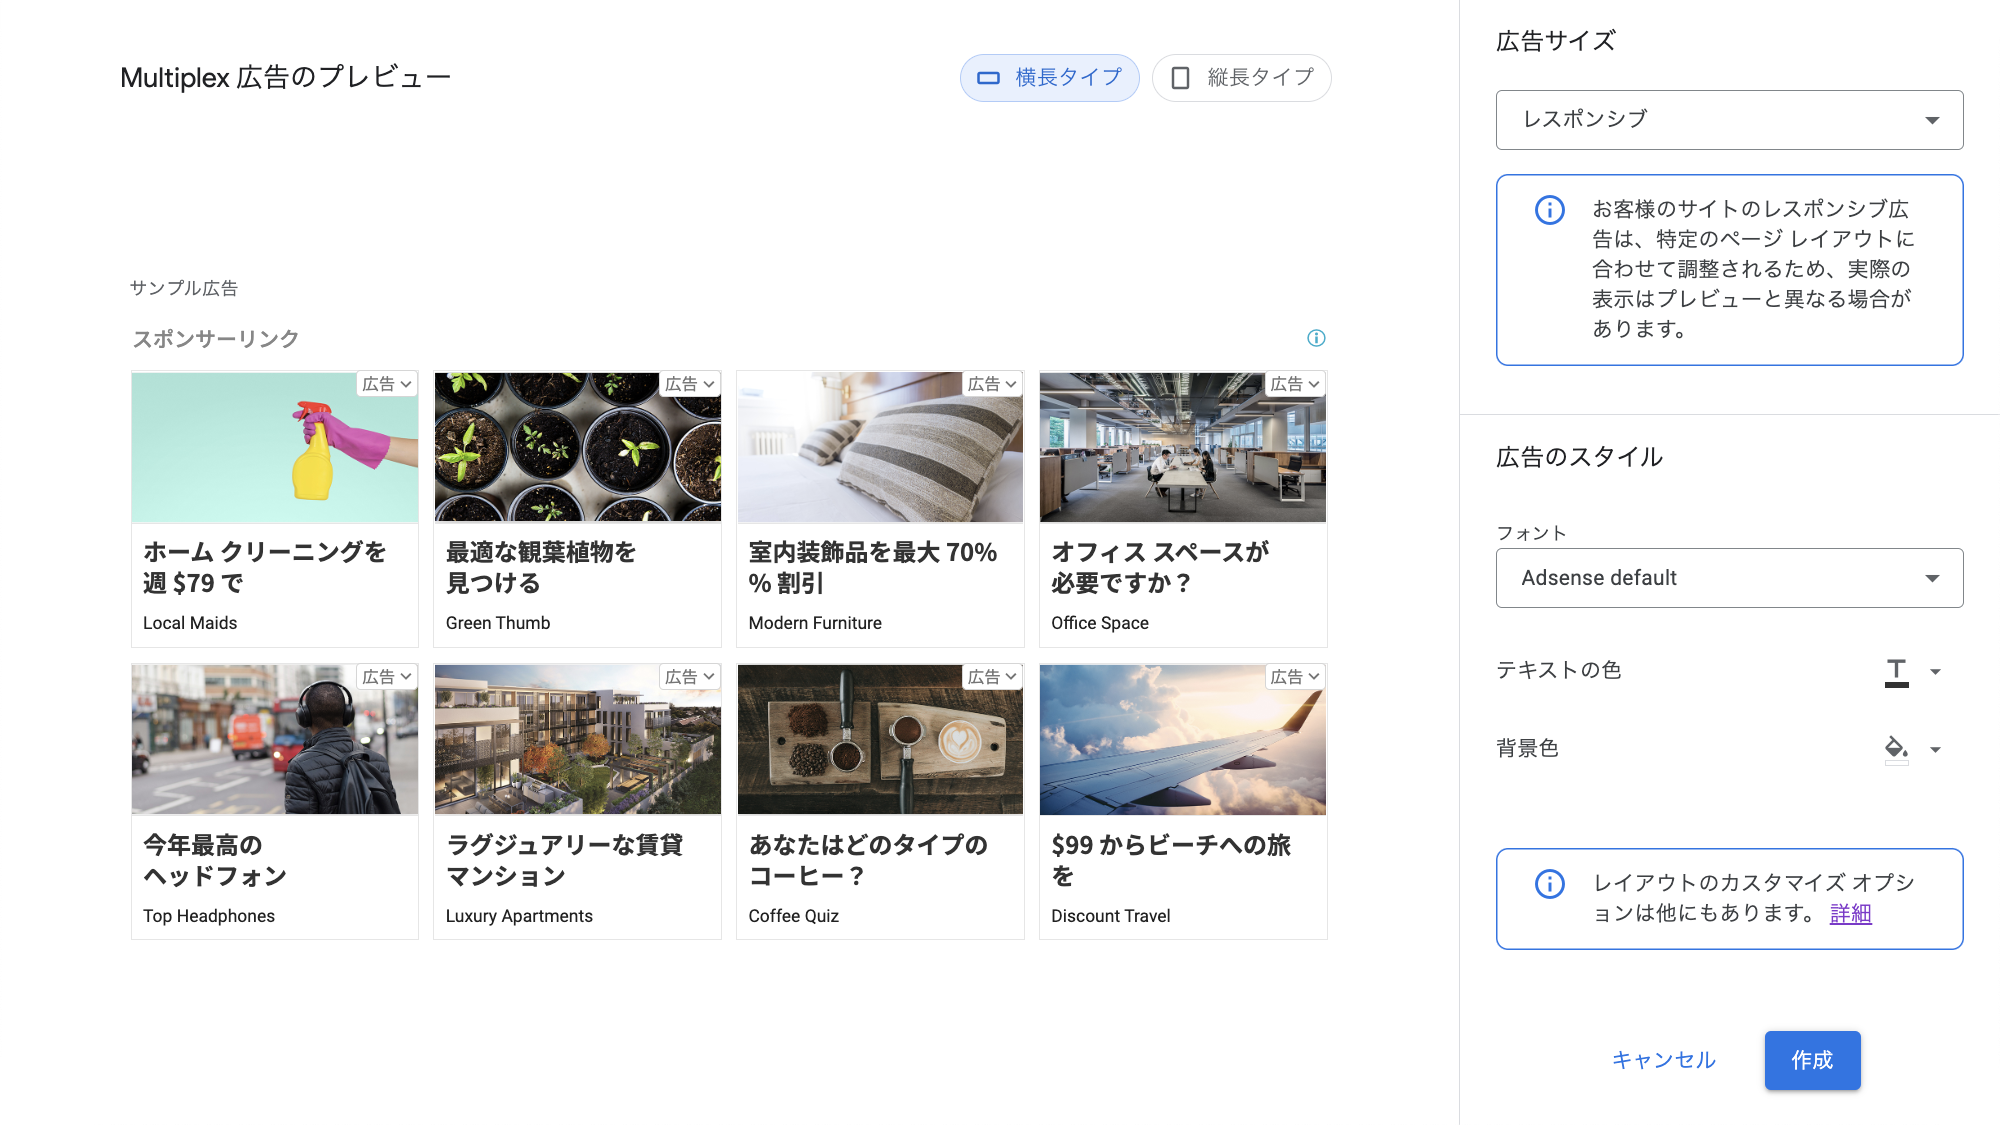Click headline $99 からビーチへの旅を
This screenshot has width=2000, height=1125.
tap(1171, 860)
